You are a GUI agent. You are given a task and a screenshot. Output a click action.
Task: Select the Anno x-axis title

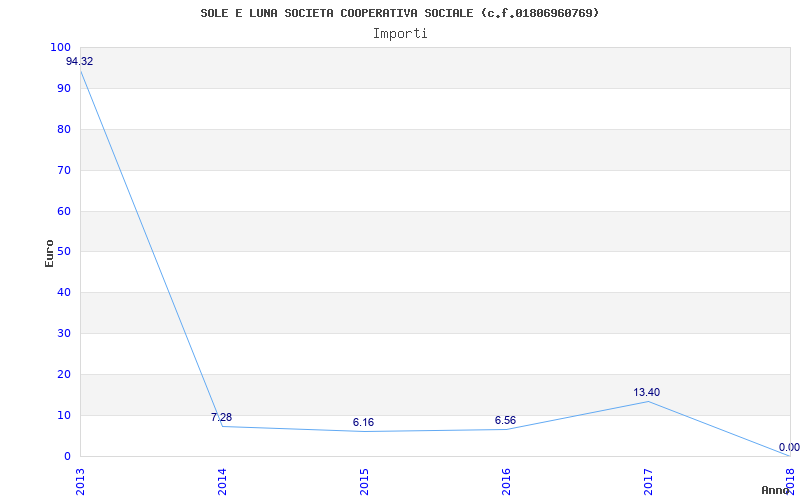tap(775, 490)
